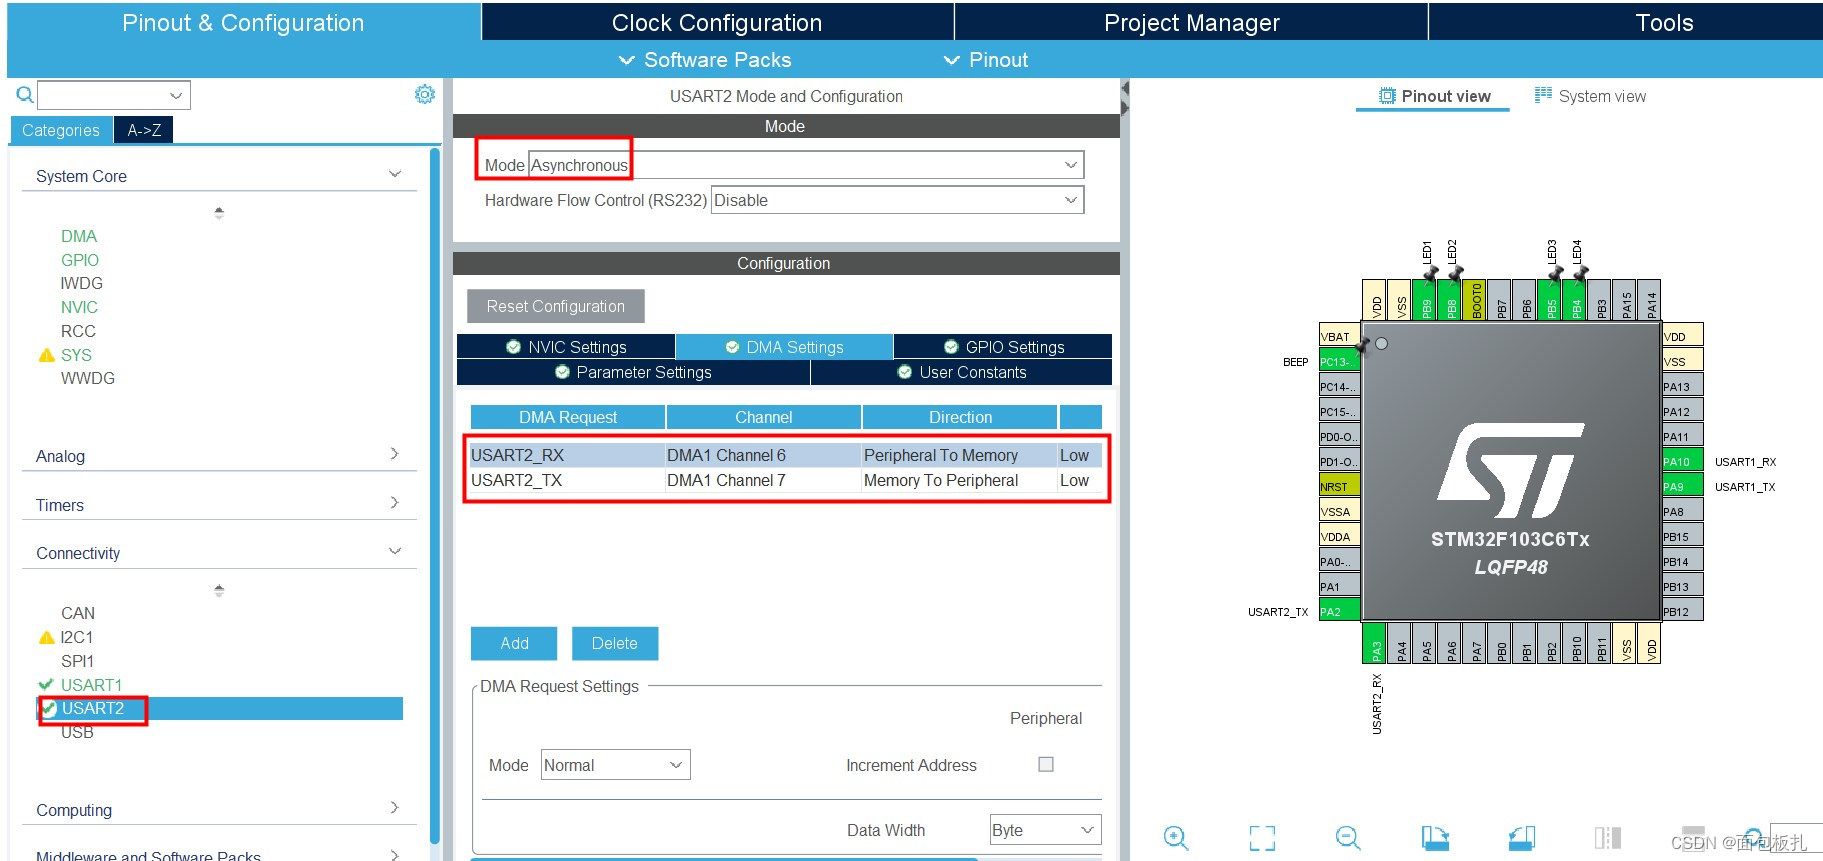The image size is (1823, 861).
Task: Expand the Computing category
Action: point(394,808)
